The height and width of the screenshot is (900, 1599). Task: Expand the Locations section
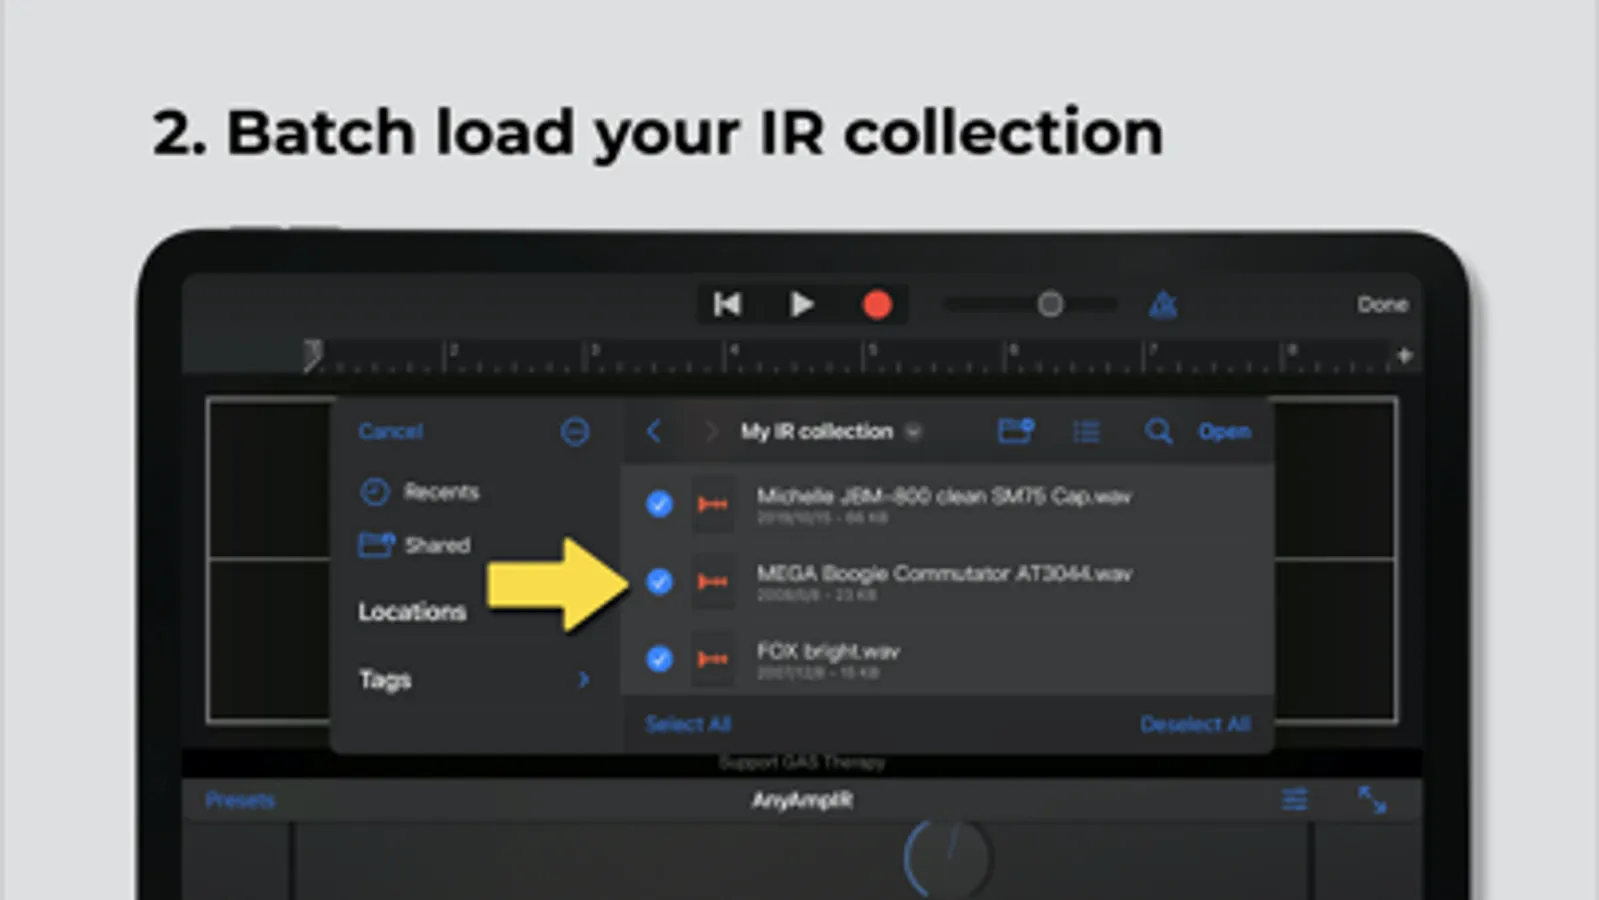[412, 611]
